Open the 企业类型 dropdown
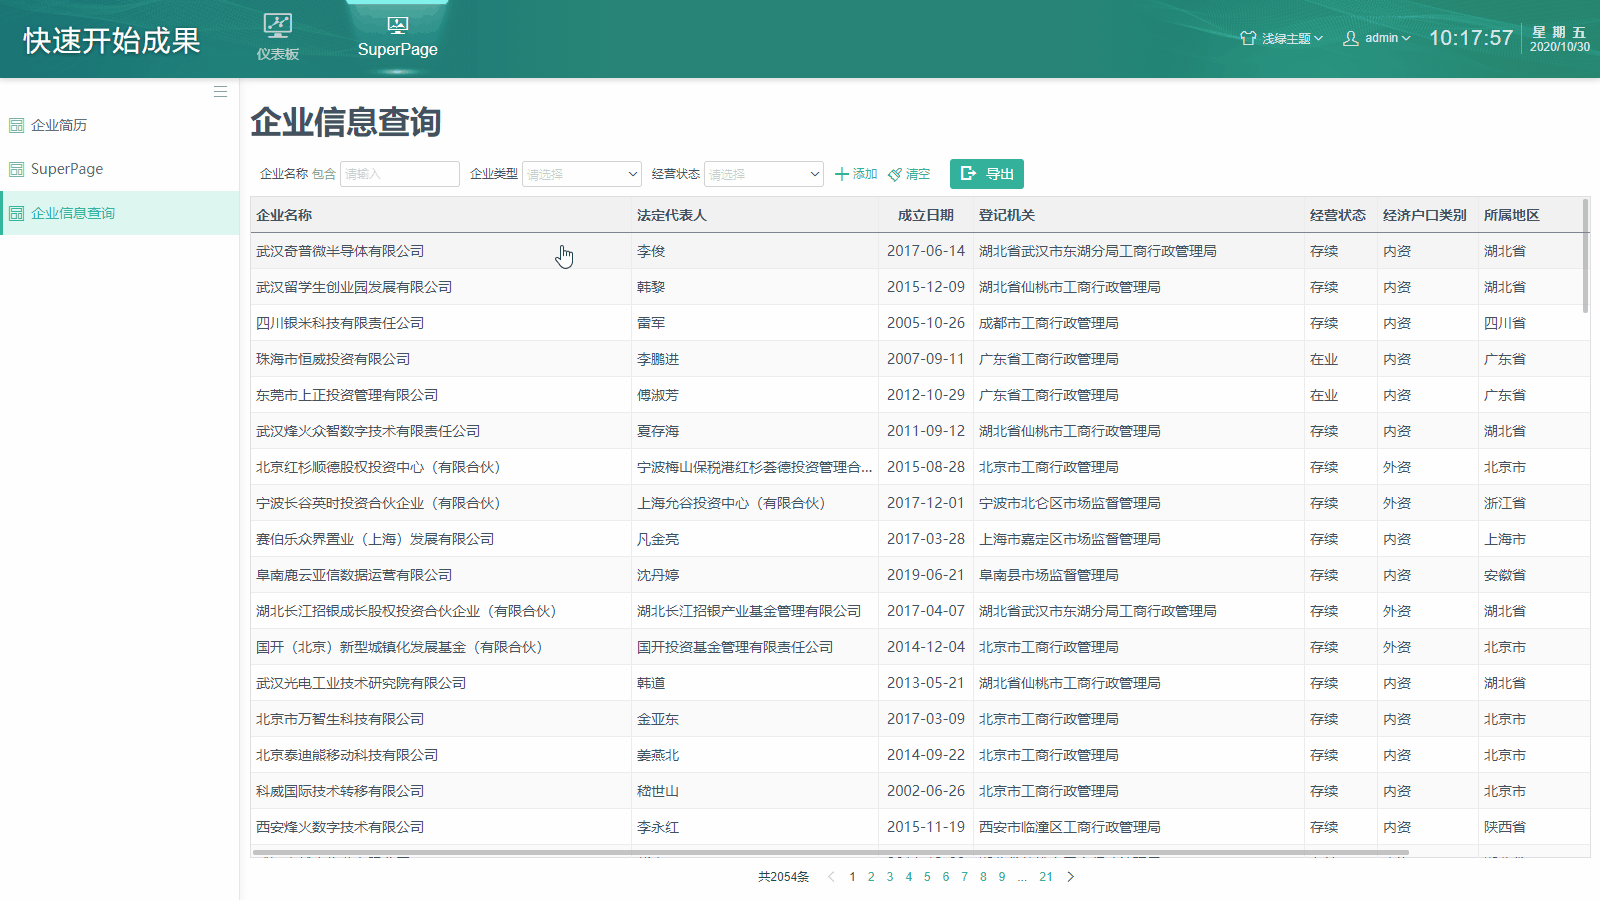 (581, 173)
